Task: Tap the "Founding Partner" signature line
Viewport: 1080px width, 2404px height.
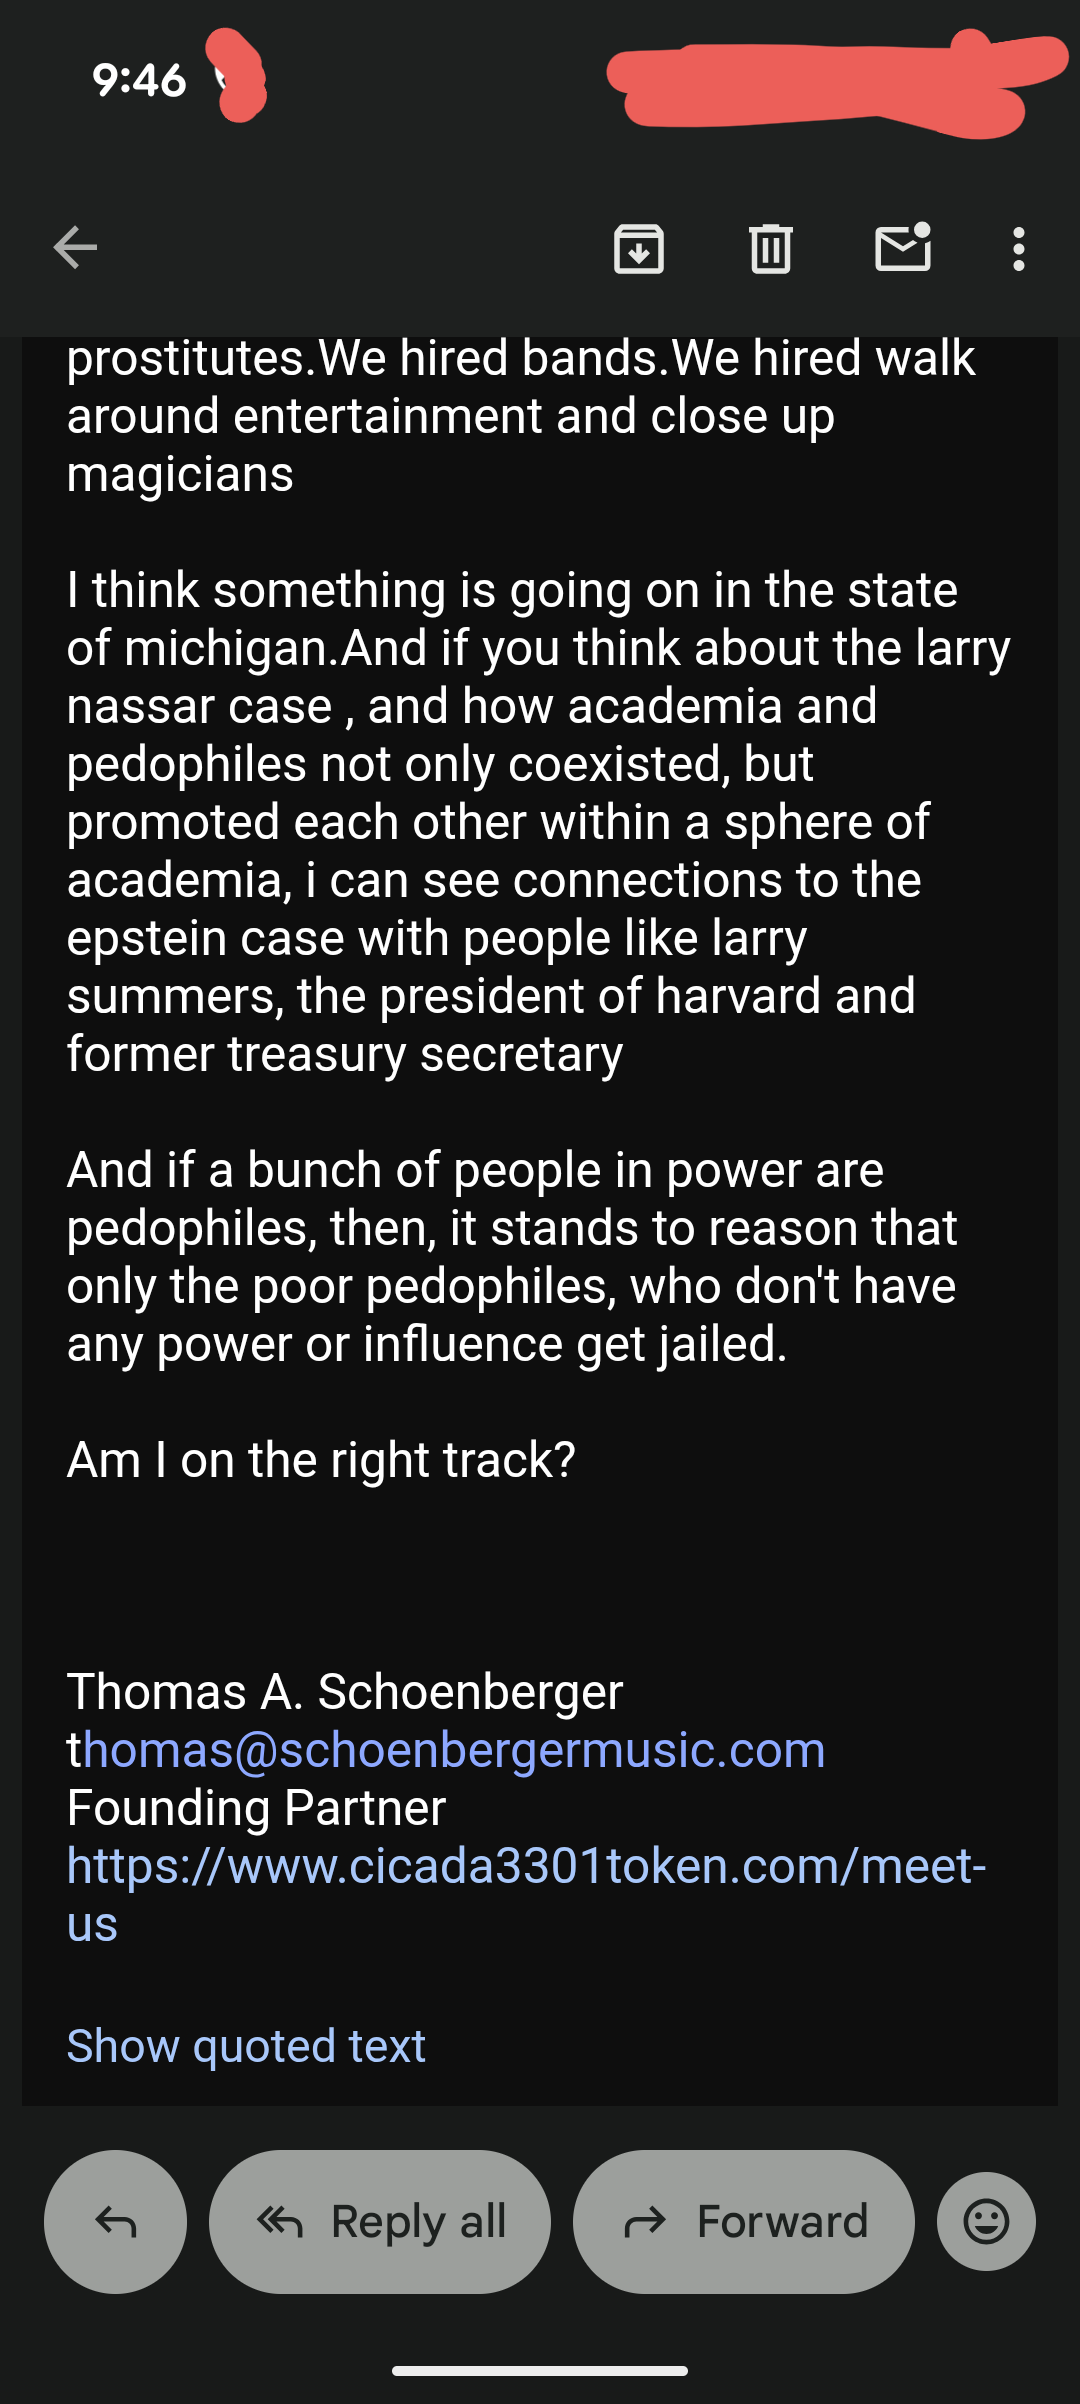Action: [x=256, y=1808]
